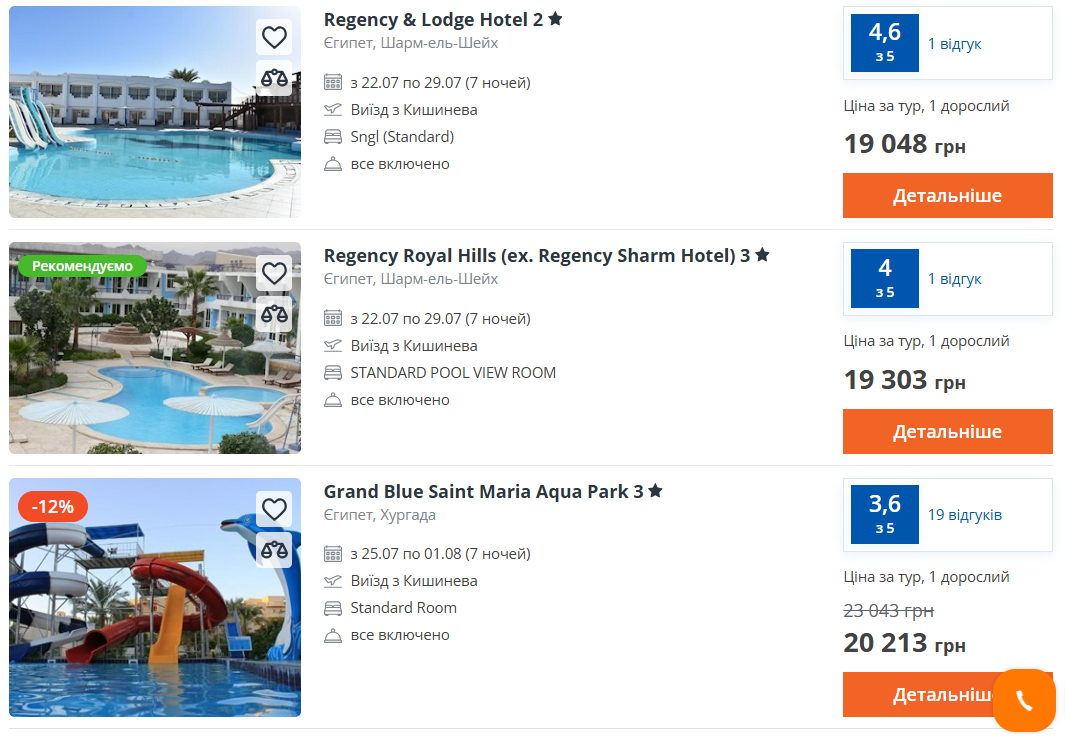Image resolution: width=1065 pixels, height=739 pixels.
Task: Toggle comparison for Regency & Lodge Hotel
Action: (274, 78)
